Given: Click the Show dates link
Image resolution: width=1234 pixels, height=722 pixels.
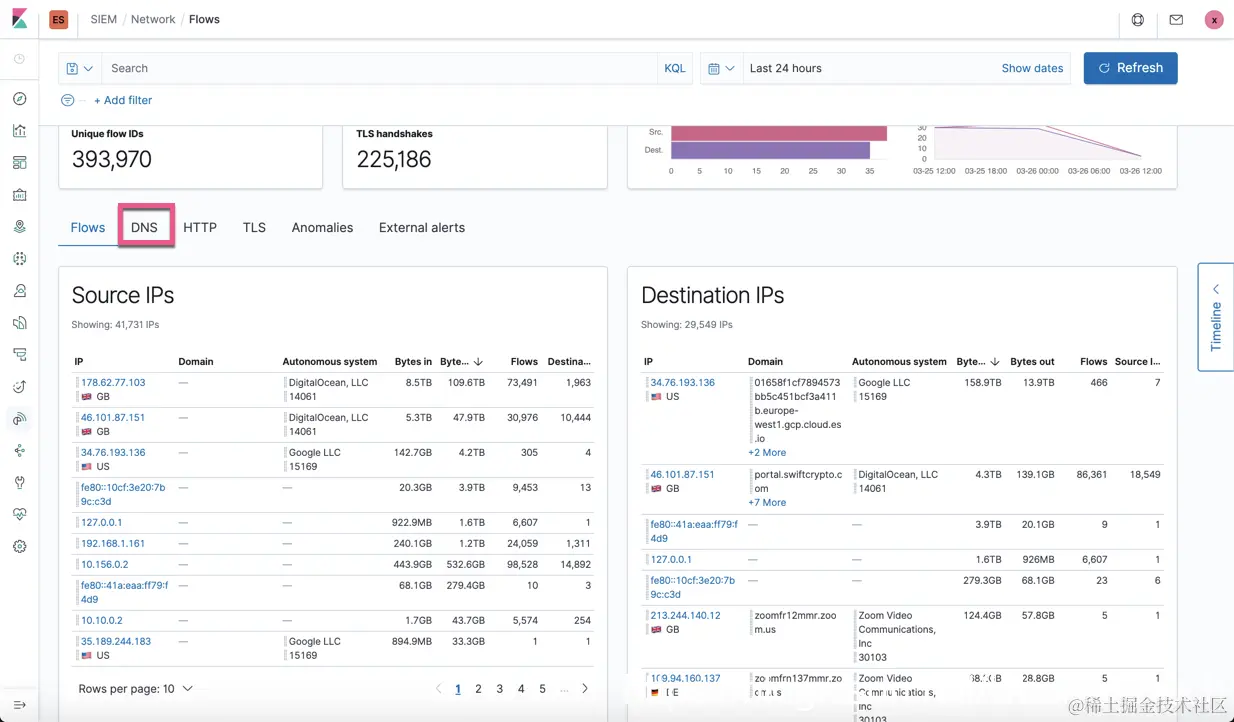Looking at the screenshot, I should click(x=1032, y=68).
